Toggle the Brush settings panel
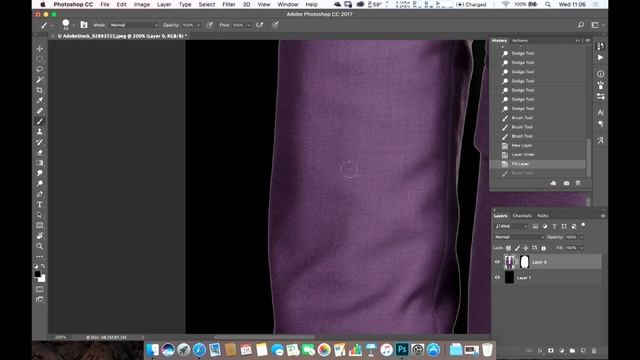The image size is (640, 360). click(x=84, y=25)
